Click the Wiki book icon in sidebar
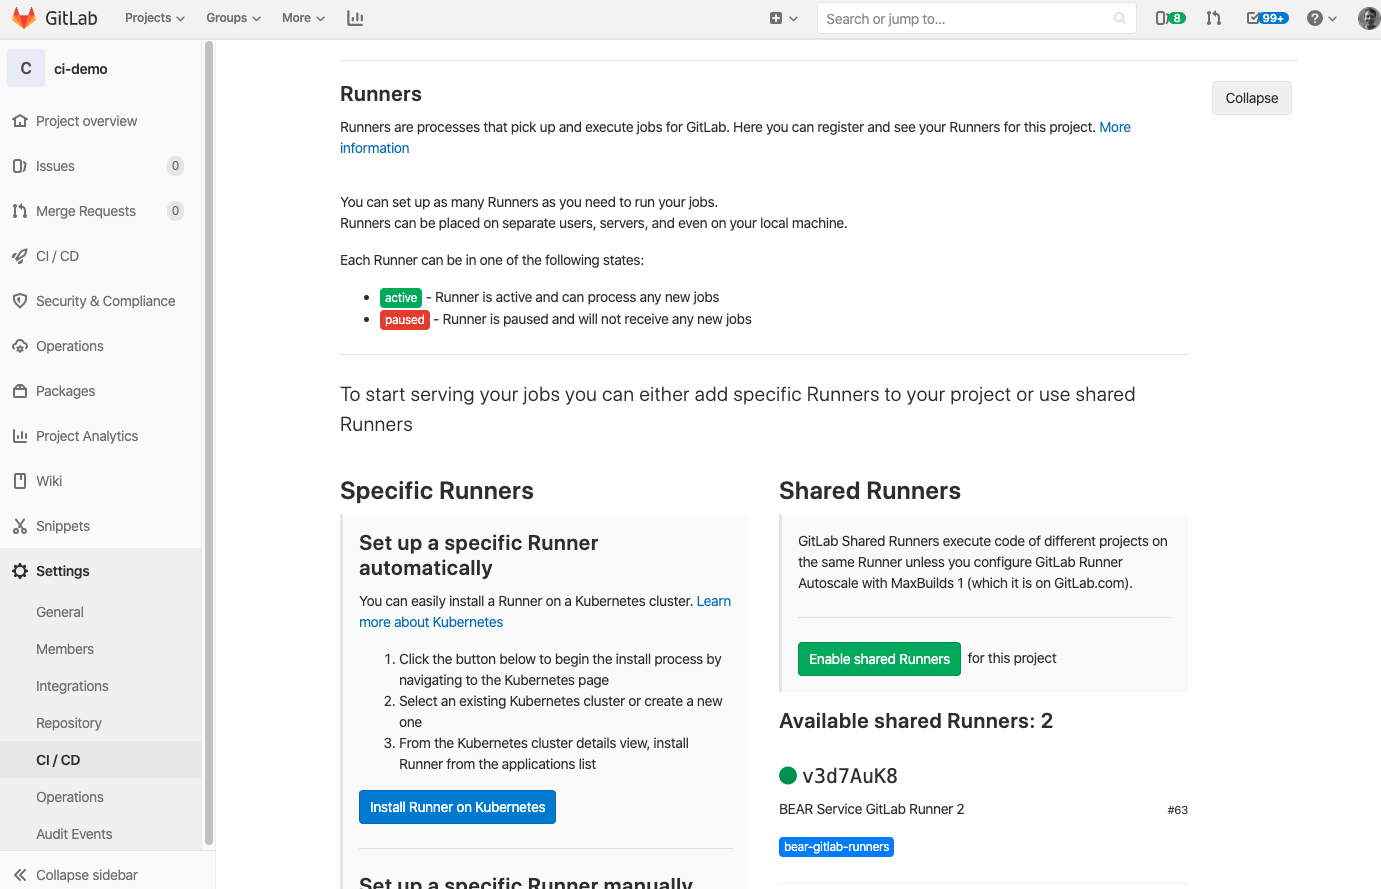The width and height of the screenshot is (1381, 889). pos(20,481)
